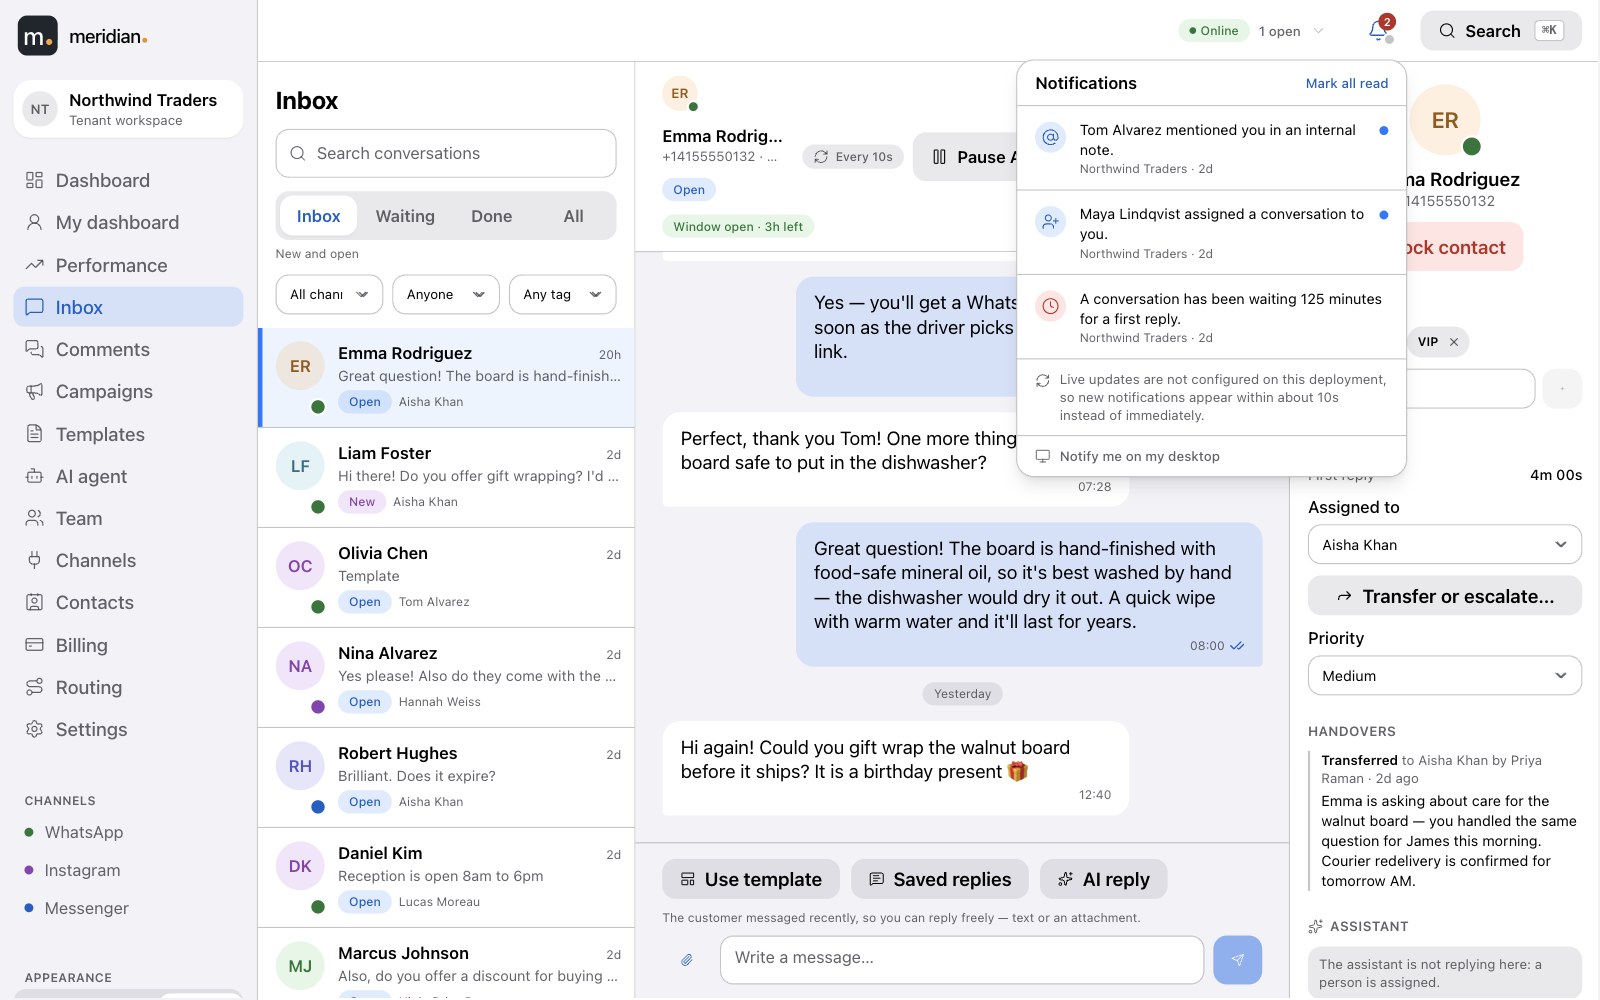Open Maya Lindqvist assignment notification

click(1212, 233)
